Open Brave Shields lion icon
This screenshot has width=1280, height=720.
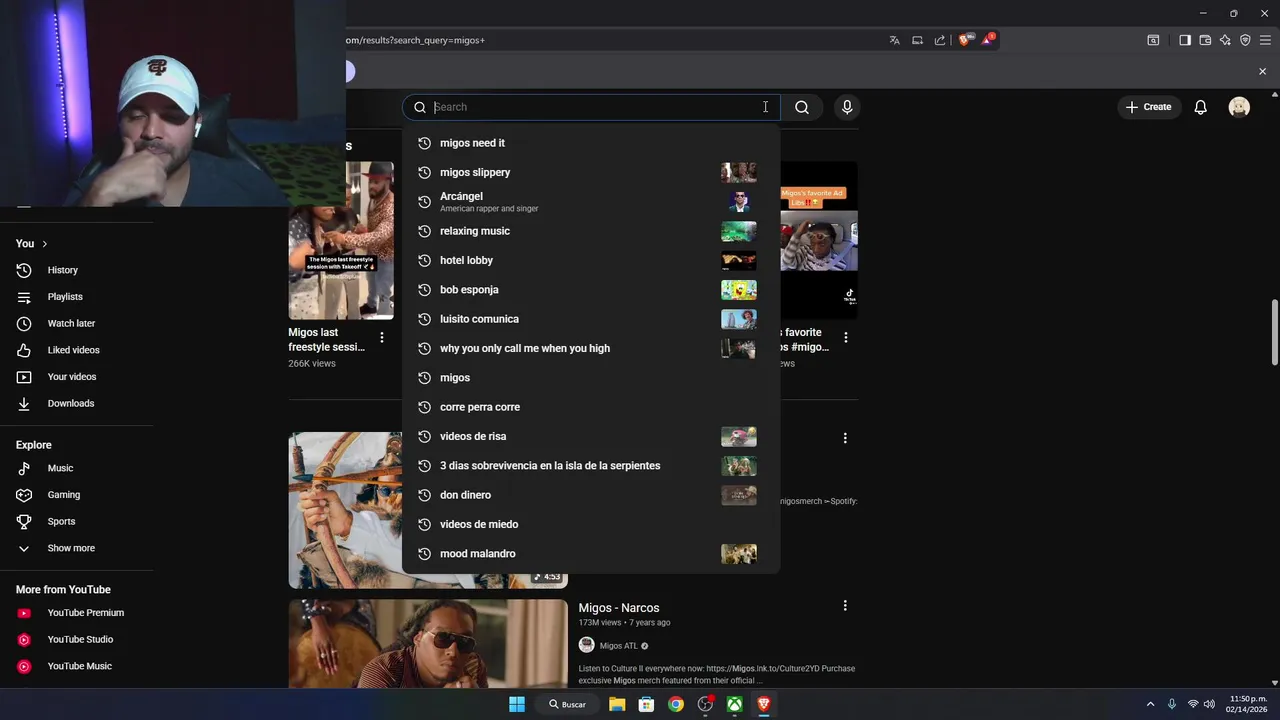964,40
